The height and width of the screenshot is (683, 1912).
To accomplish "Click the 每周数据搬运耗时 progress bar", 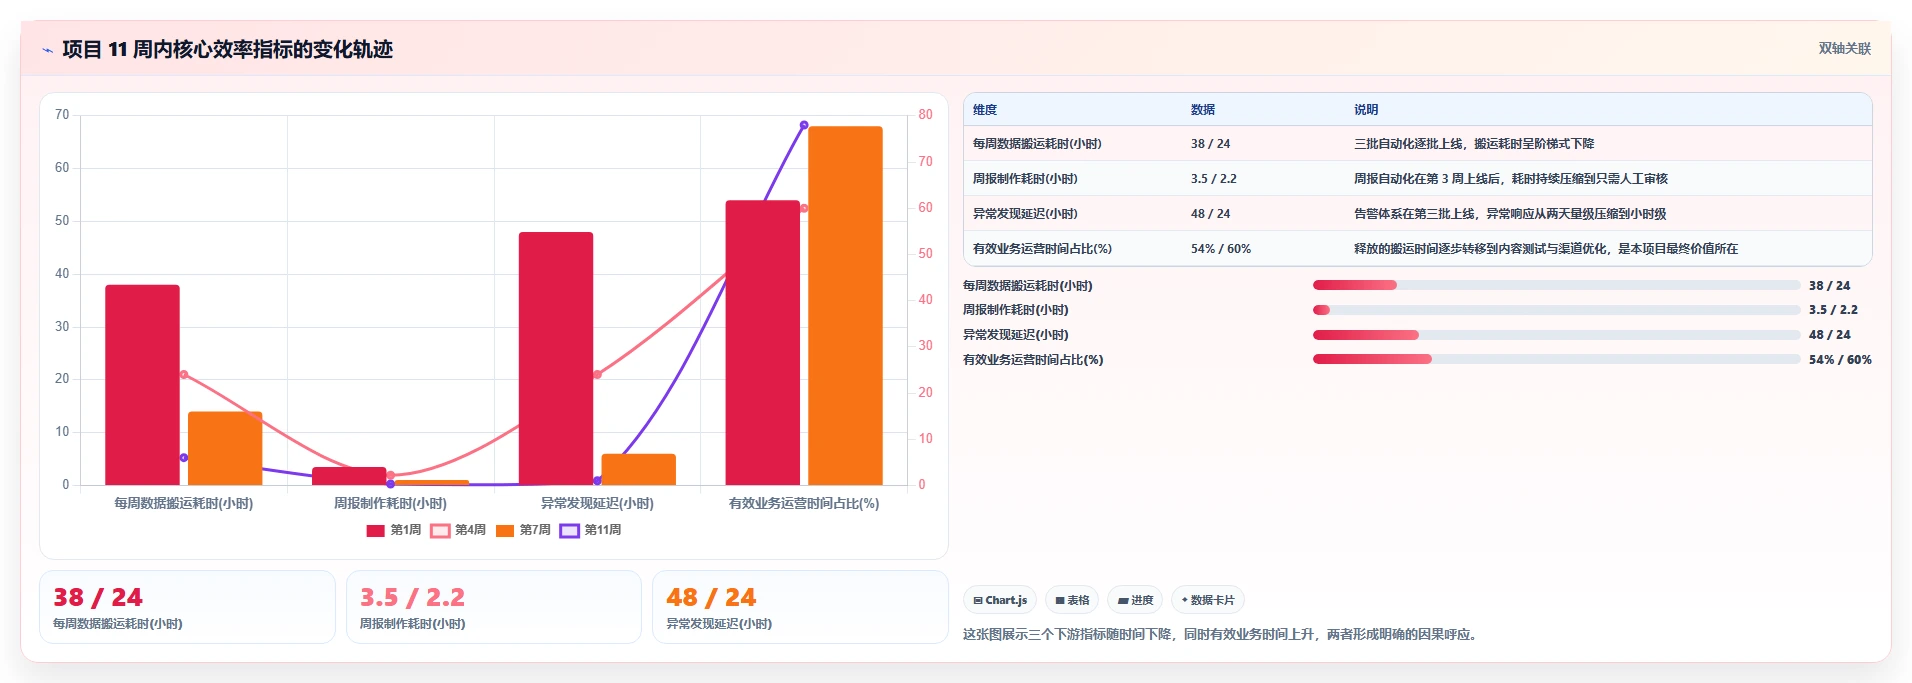I will [1556, 285].
